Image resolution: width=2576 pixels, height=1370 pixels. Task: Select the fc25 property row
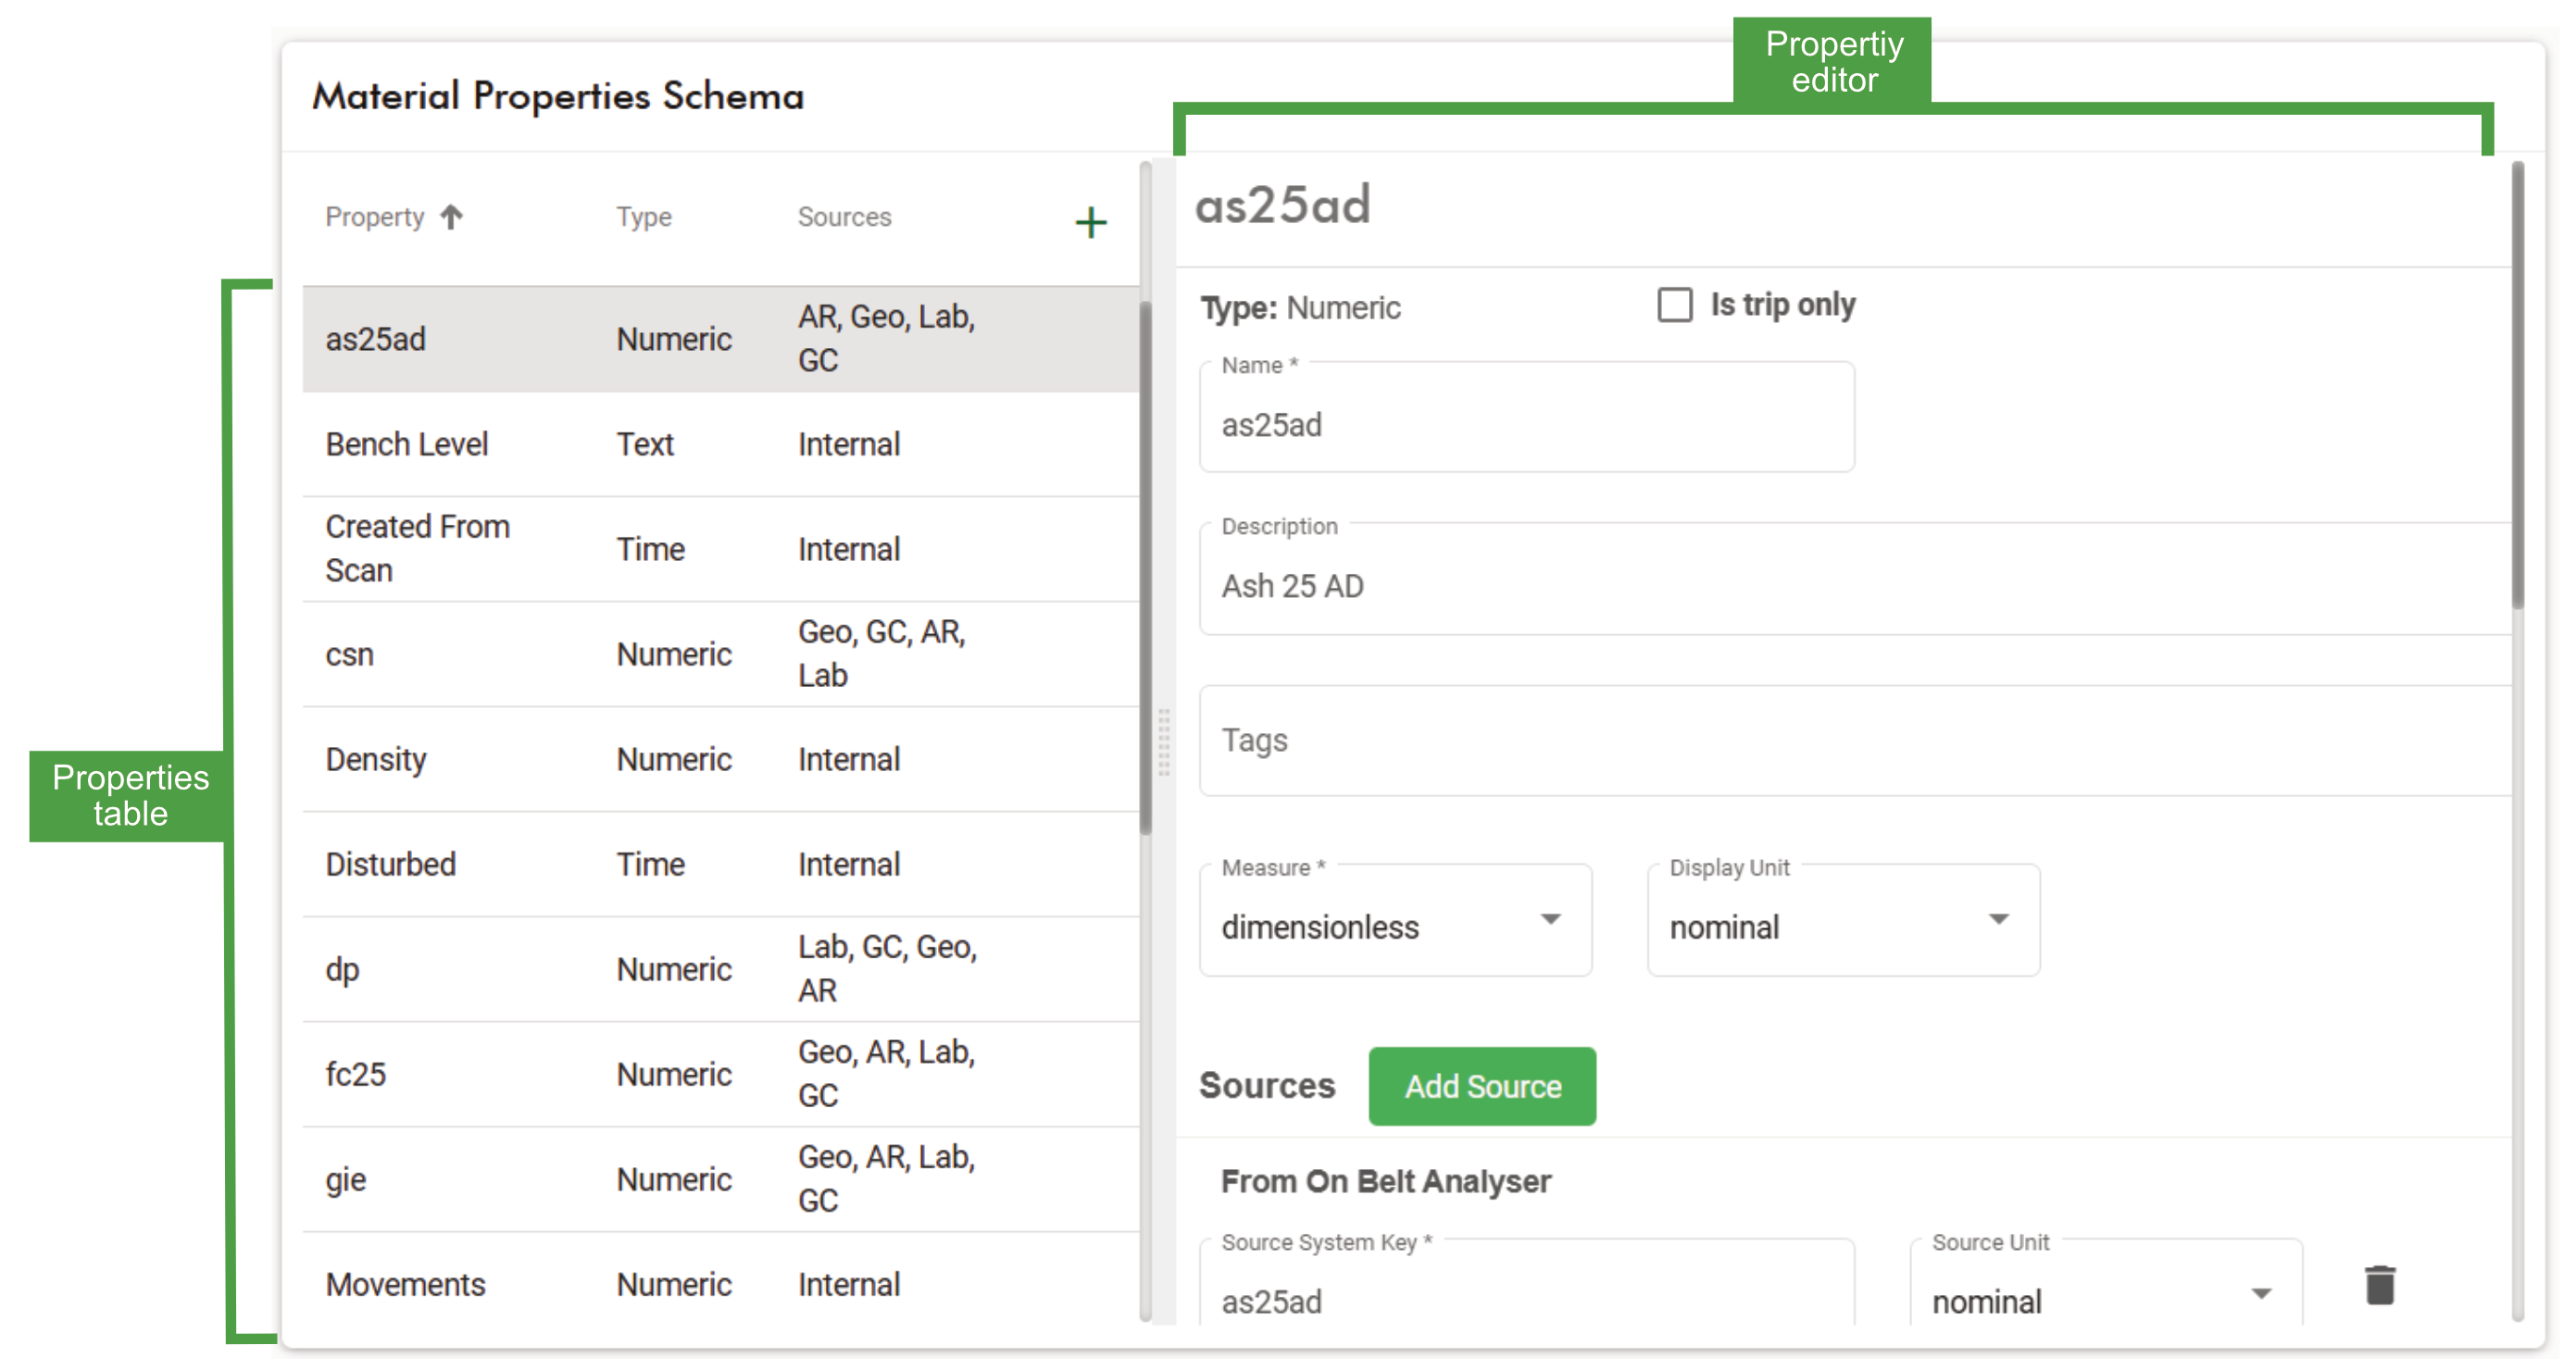coord(720,1074)
